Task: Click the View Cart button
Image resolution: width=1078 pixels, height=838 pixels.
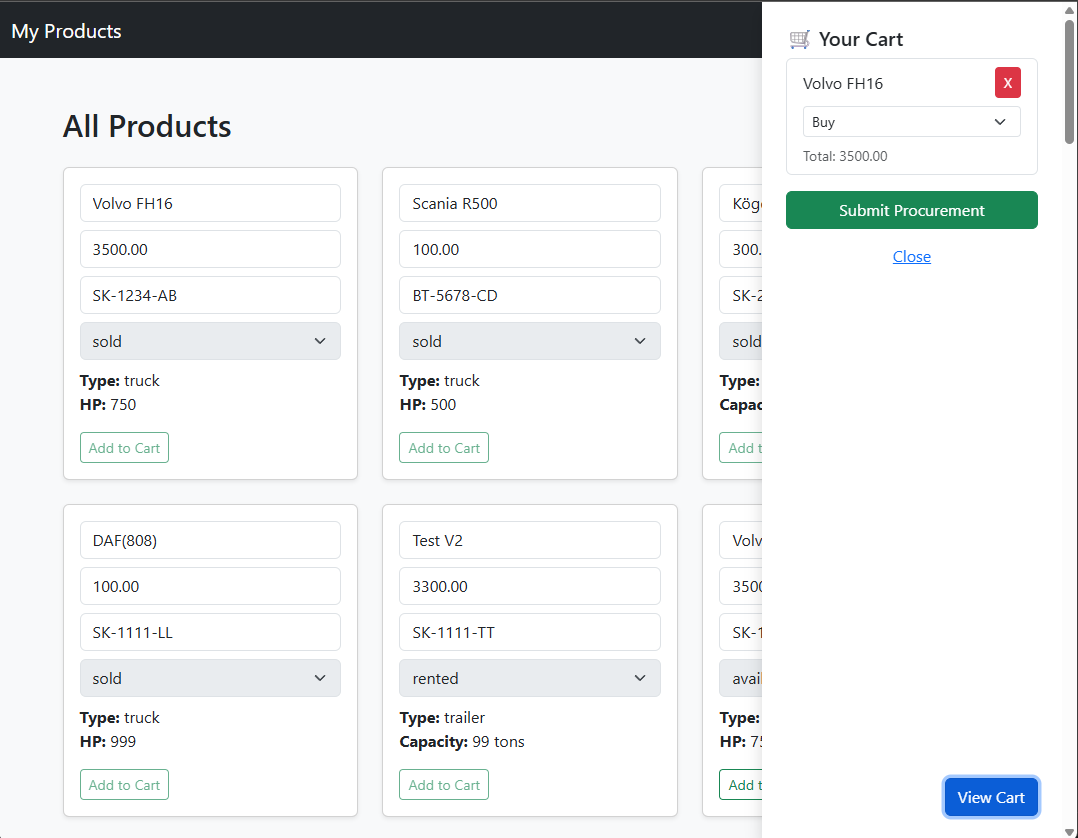Action: coord(990,797)
